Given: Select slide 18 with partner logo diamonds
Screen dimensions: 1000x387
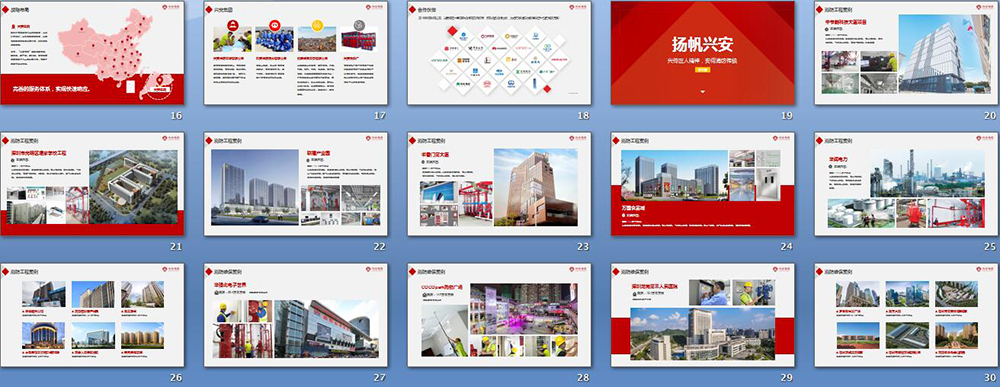Looking at the screenshot, I should tap(499, 53).
